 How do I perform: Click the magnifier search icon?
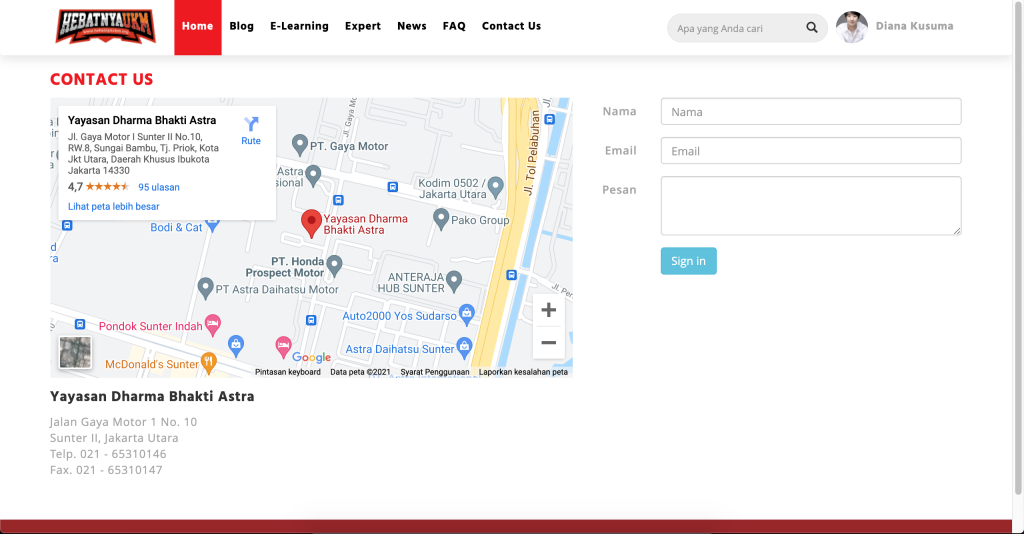tap(812, 27)
